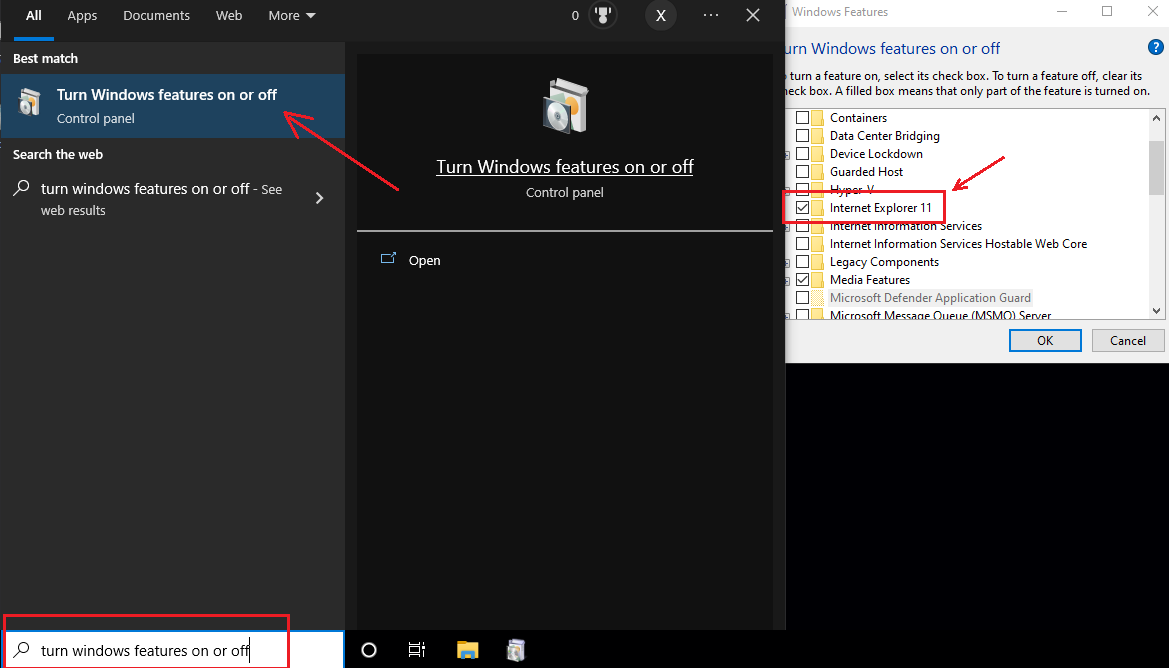Viewport: 1169px width, 668px height.
Task: Click the Control panel icon of the best match
Action: click(29, 103)
